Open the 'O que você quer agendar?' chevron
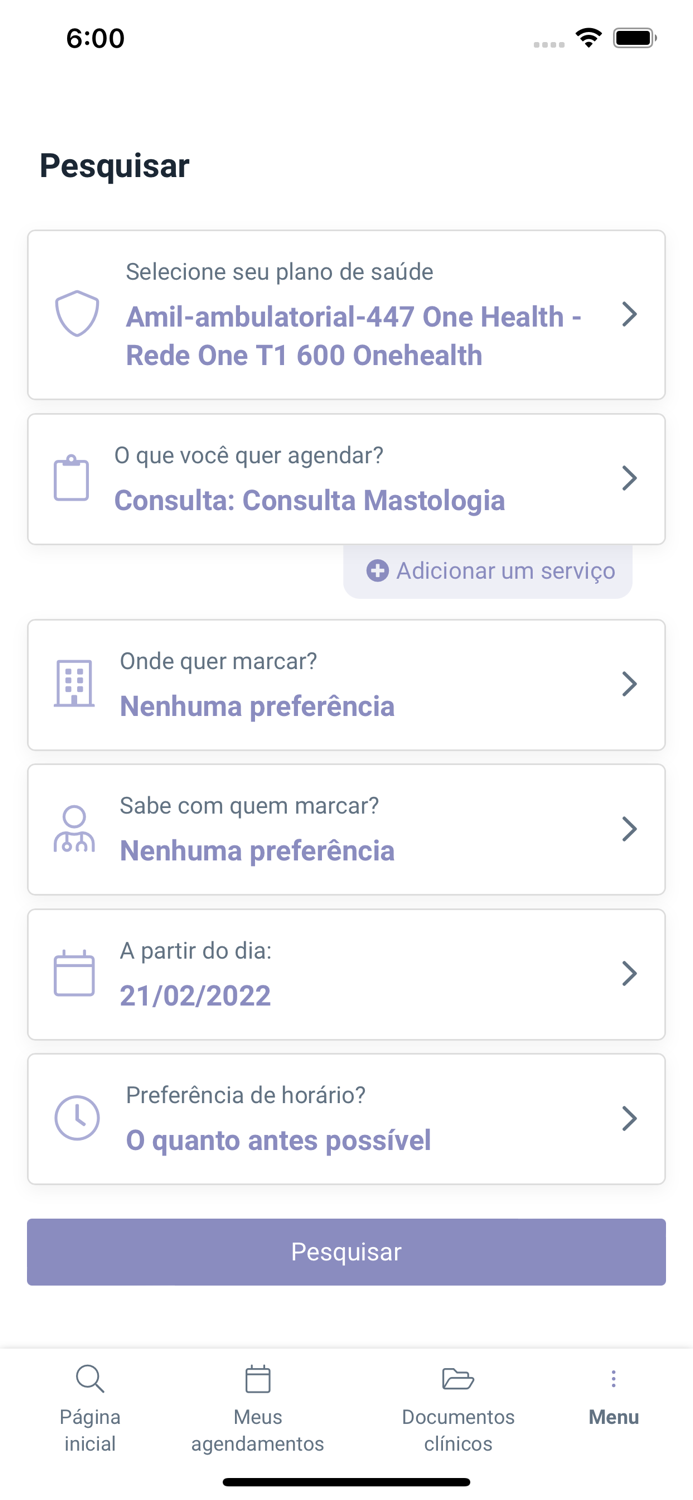Image resolution: width=693 pixels, height=1500 pixels. click(629, 477)
